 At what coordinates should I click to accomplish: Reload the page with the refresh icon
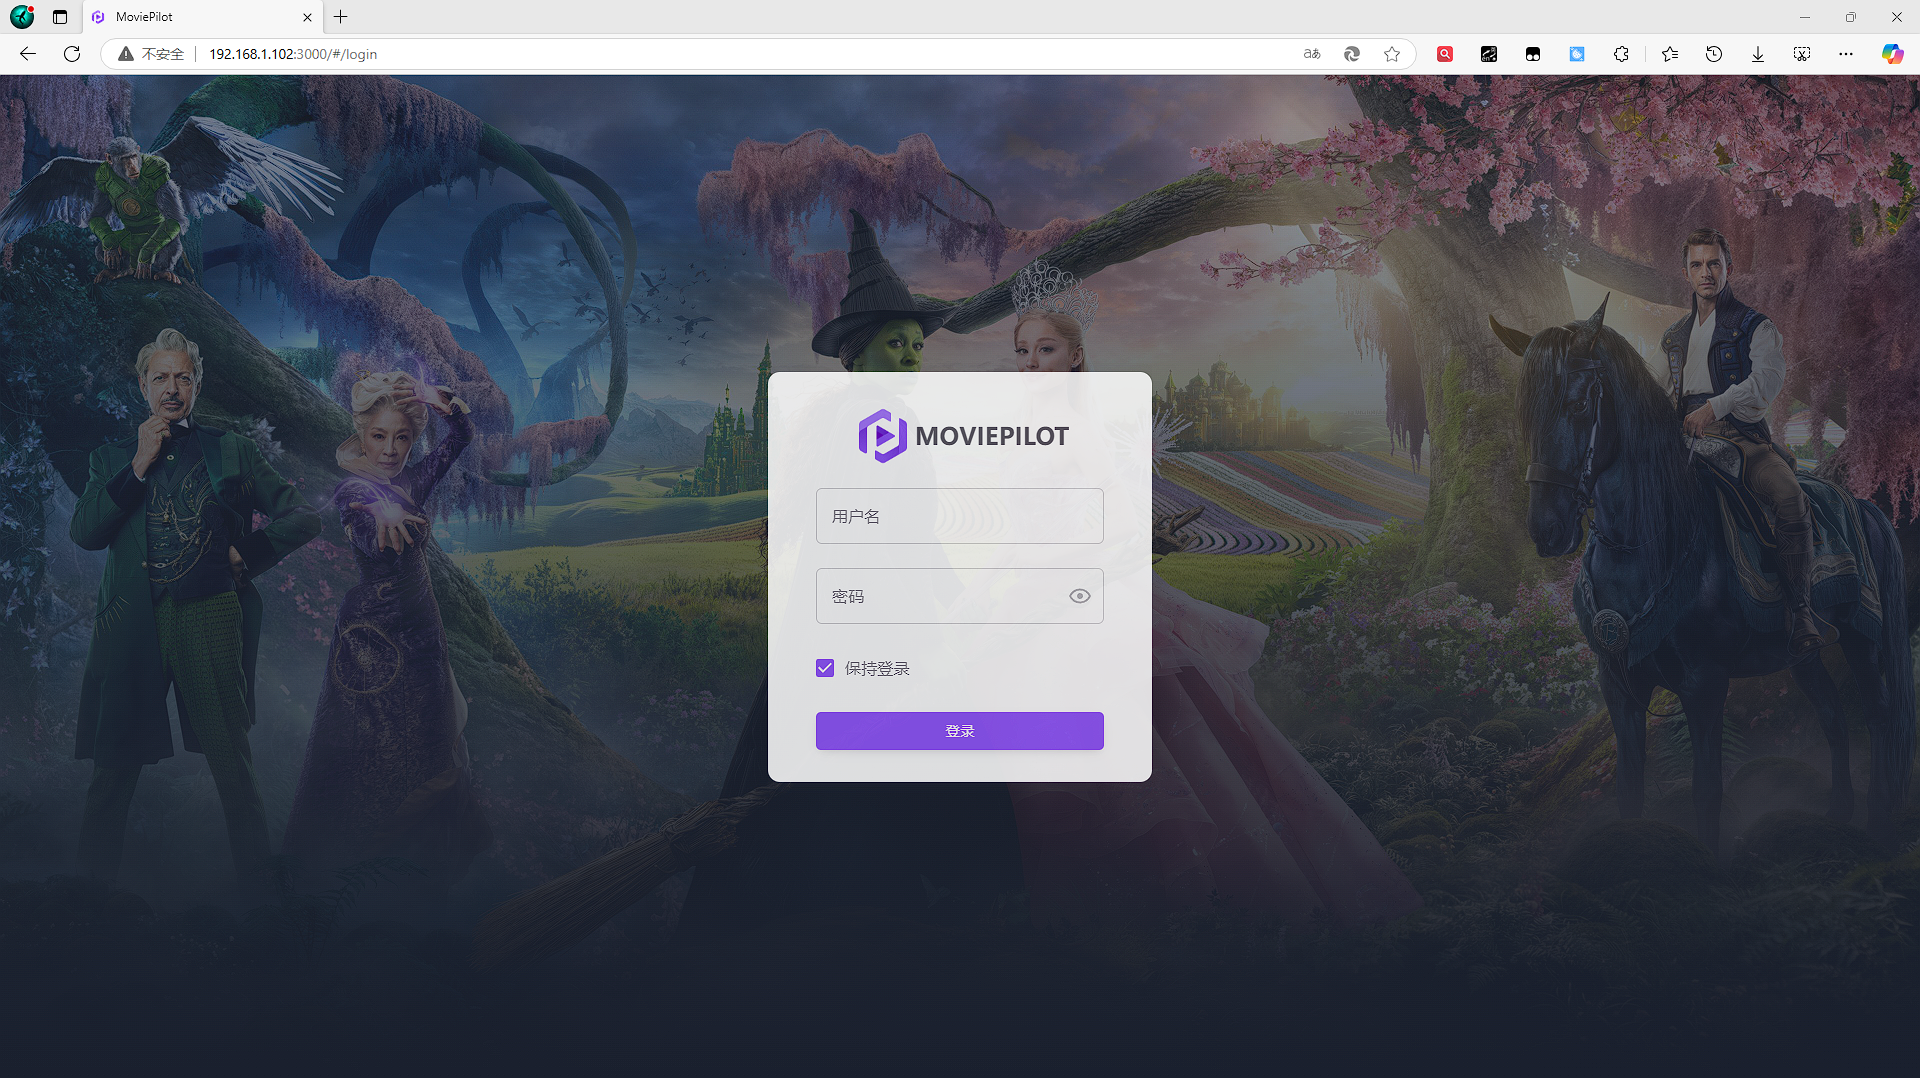point(72,54)
